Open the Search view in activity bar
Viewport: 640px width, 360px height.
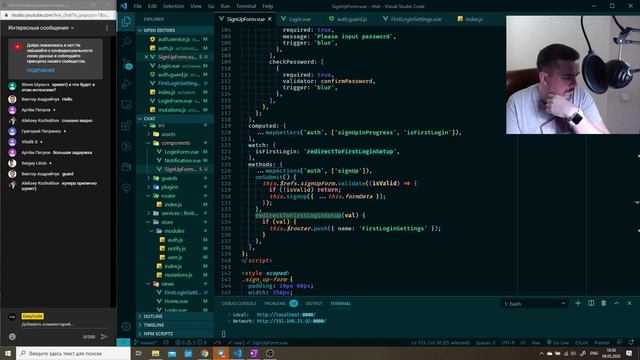pyautogui.click(x=127, y=42)
